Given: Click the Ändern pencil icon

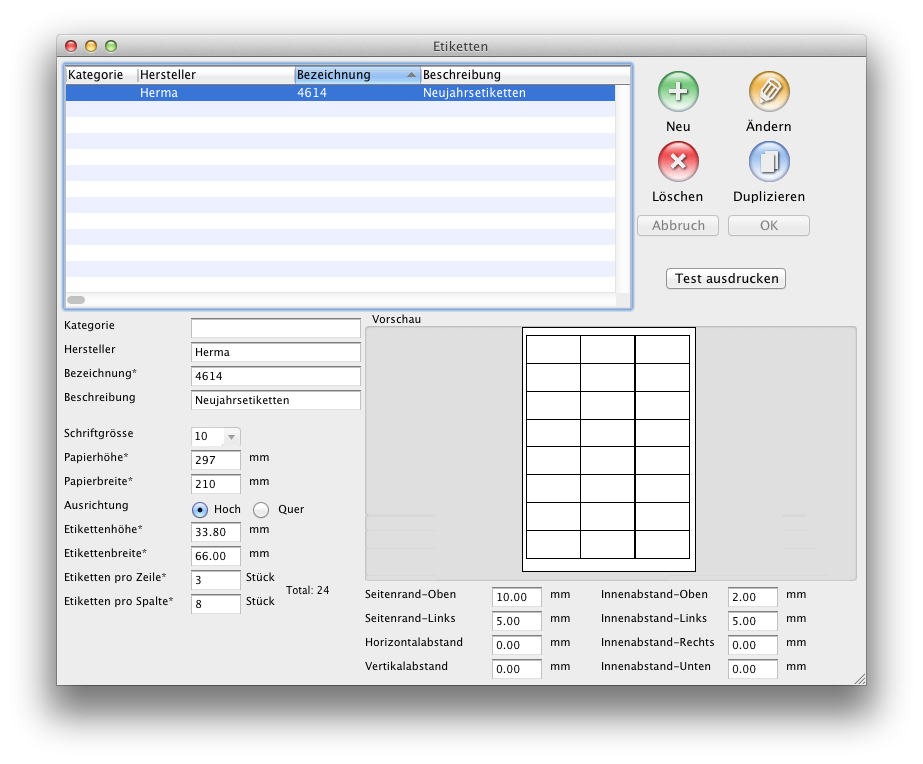Looking at the screenshot, I should (769, 92).
